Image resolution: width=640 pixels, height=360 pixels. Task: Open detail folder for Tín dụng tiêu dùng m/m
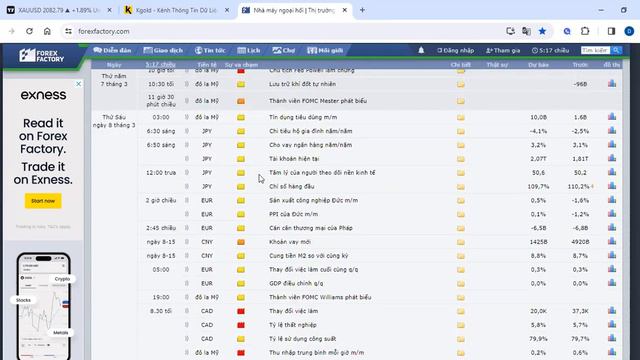[x=460, y=118]
